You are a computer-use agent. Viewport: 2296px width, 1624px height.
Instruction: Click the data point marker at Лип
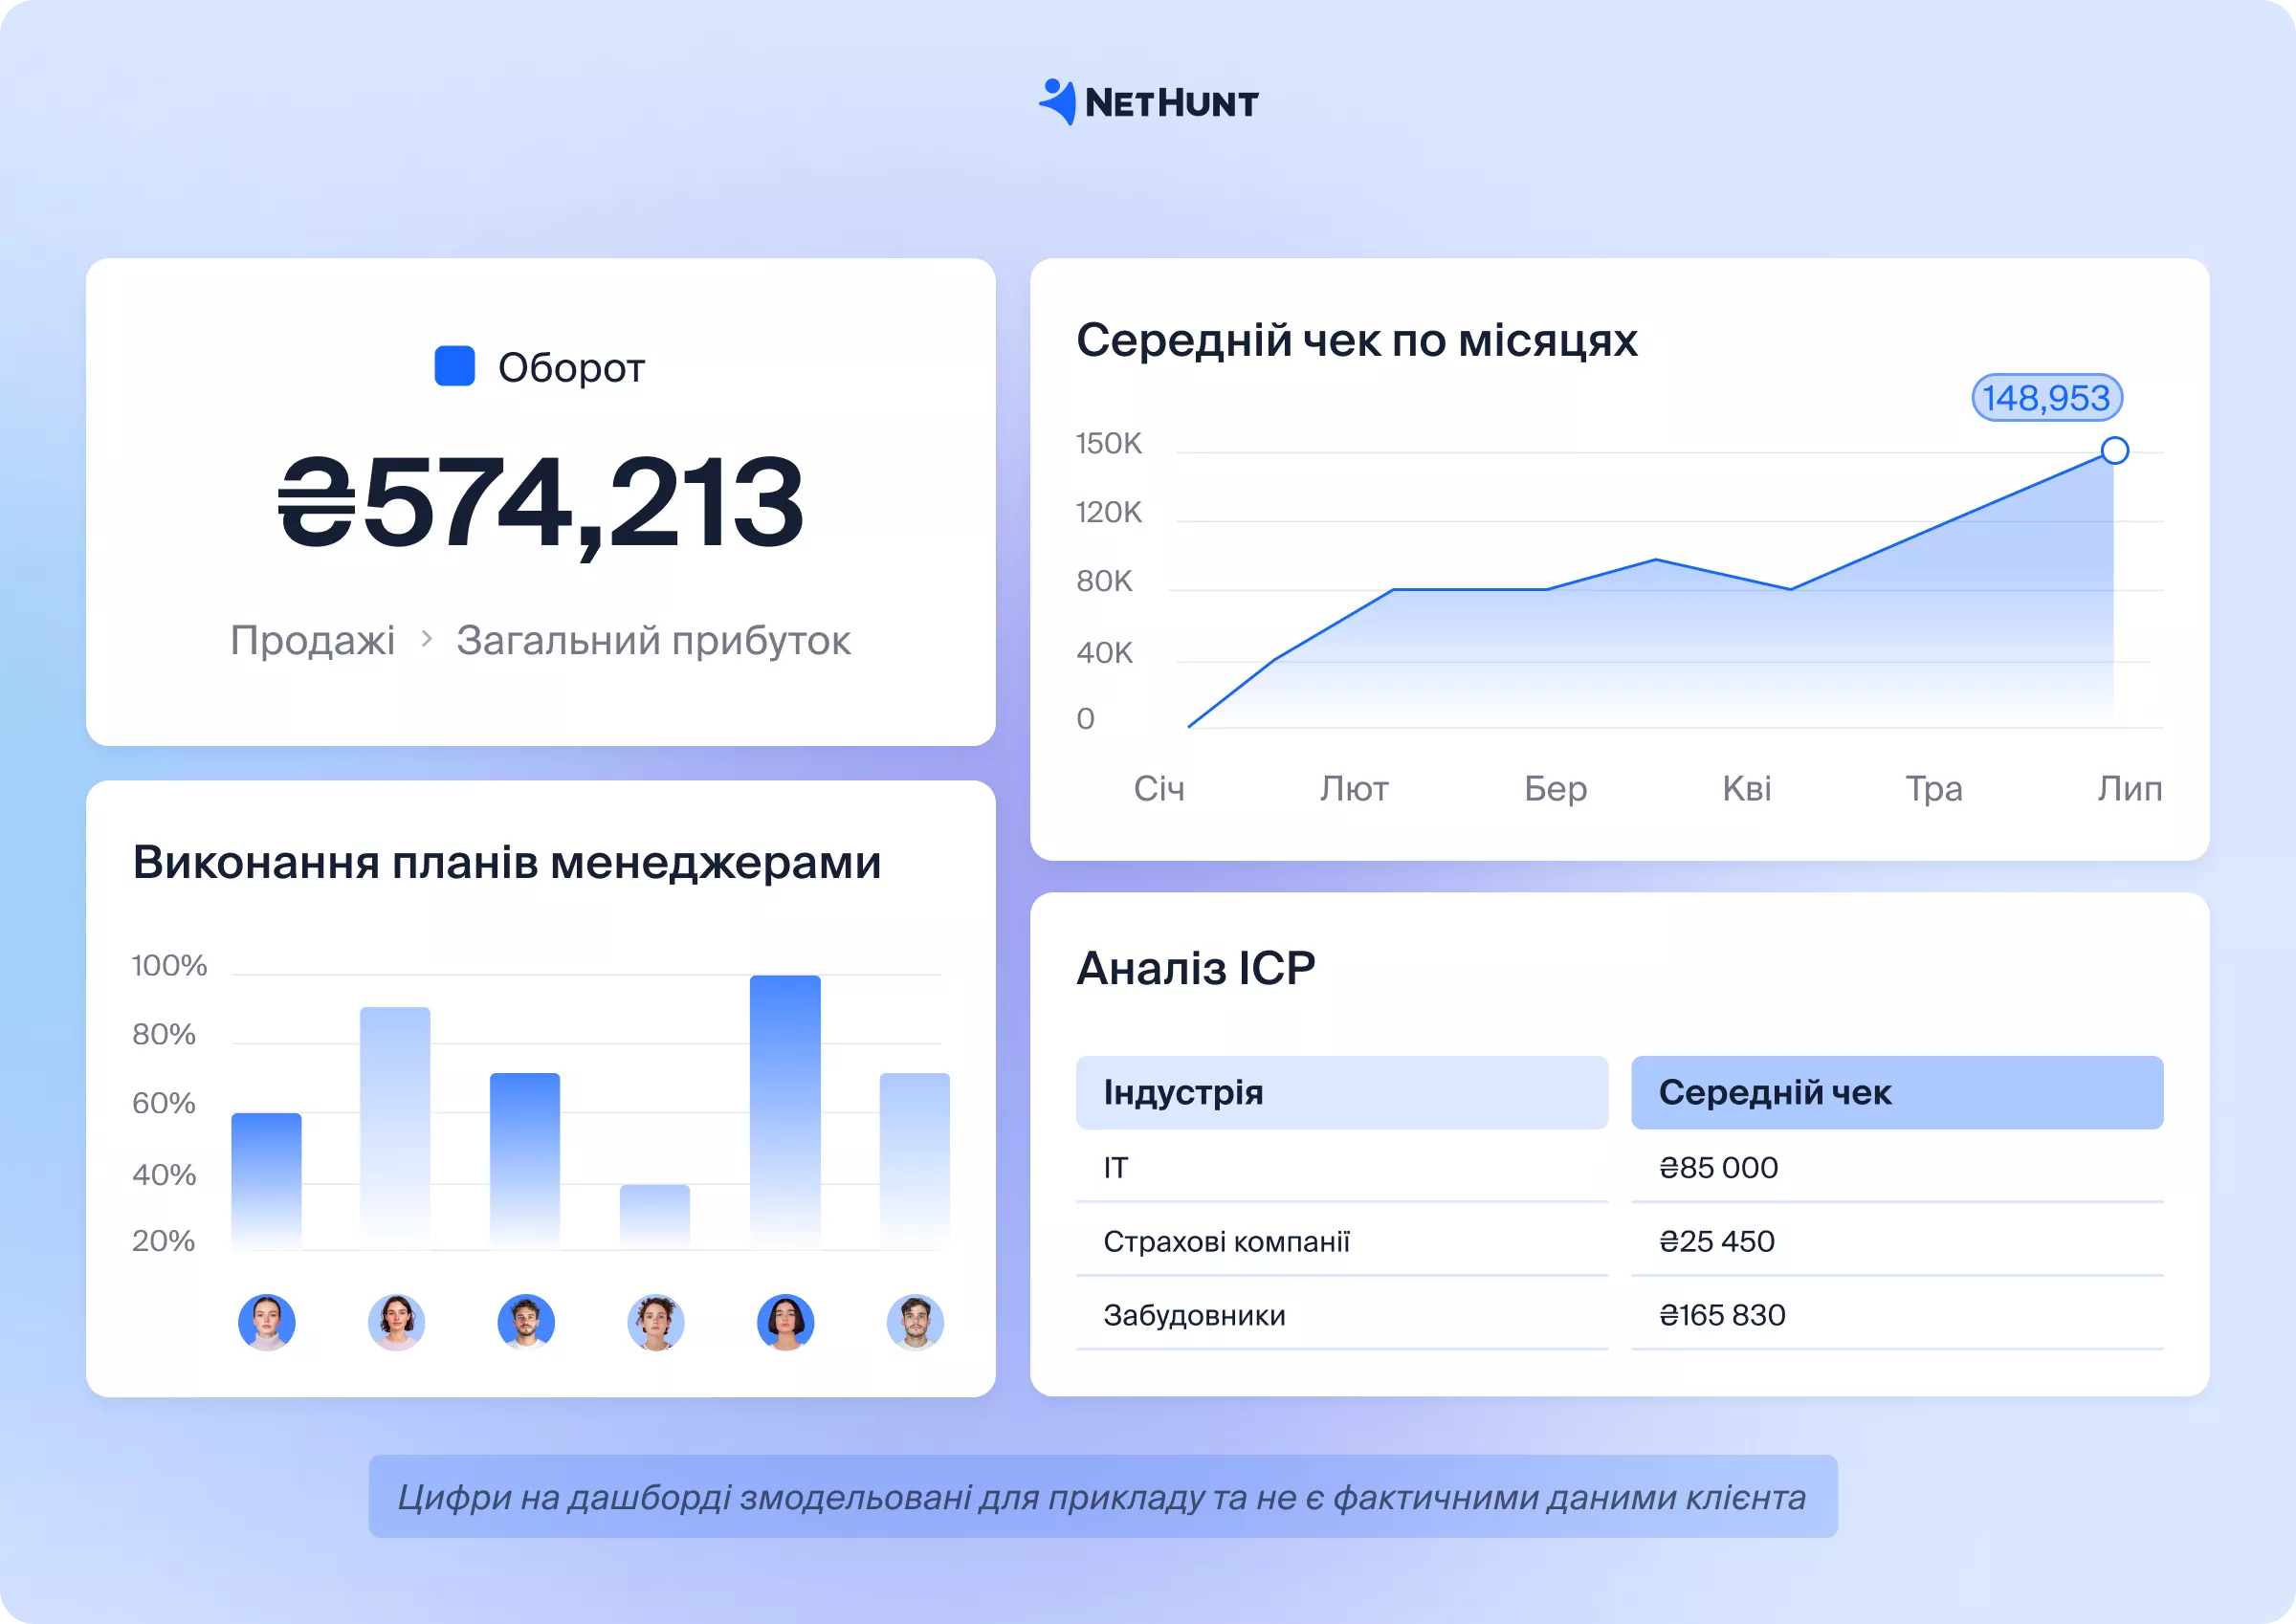[x=2114, y=451]
